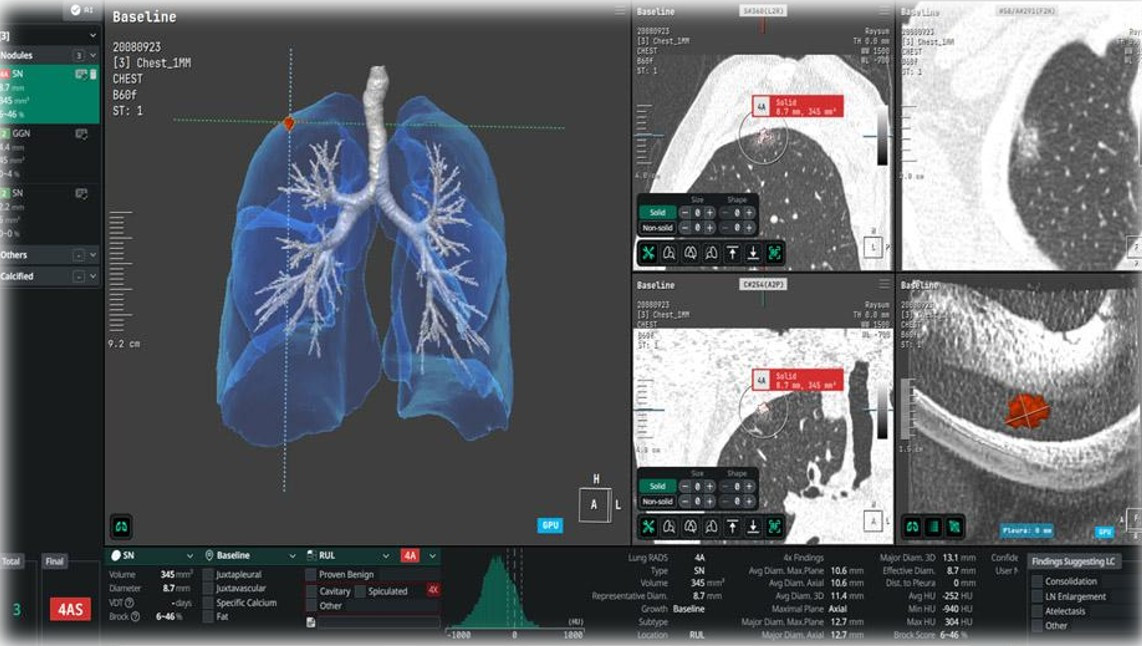Switch to the Final tab
This screenshot has height=646, width=1142.
coord(55,562)
